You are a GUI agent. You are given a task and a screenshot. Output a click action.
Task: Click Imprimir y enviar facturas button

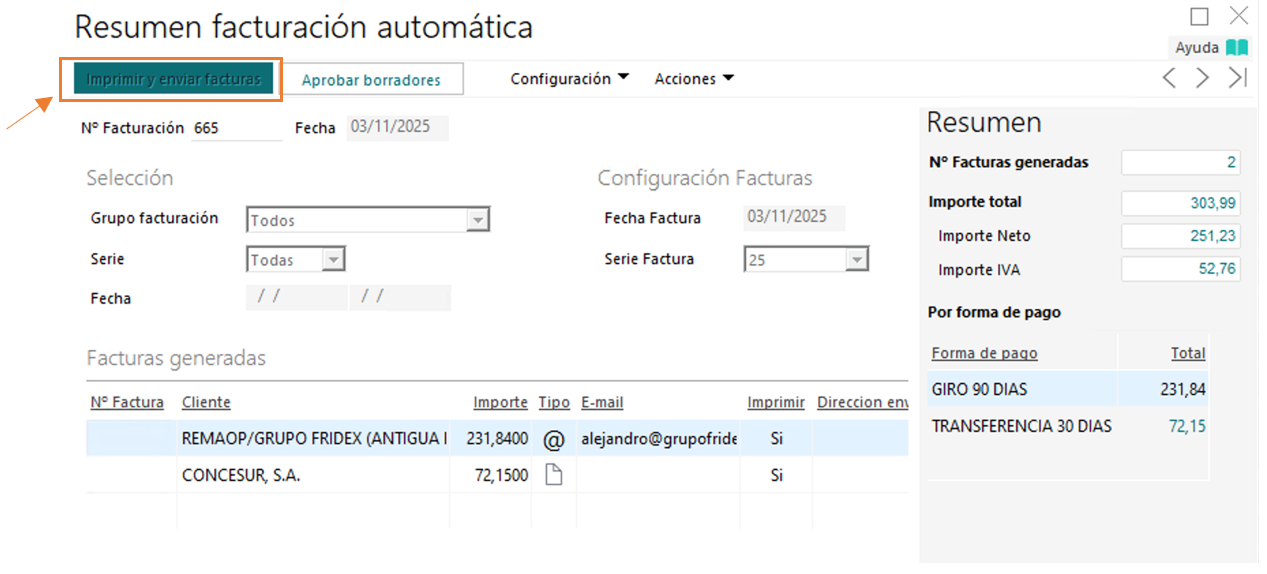click(173, 79)
